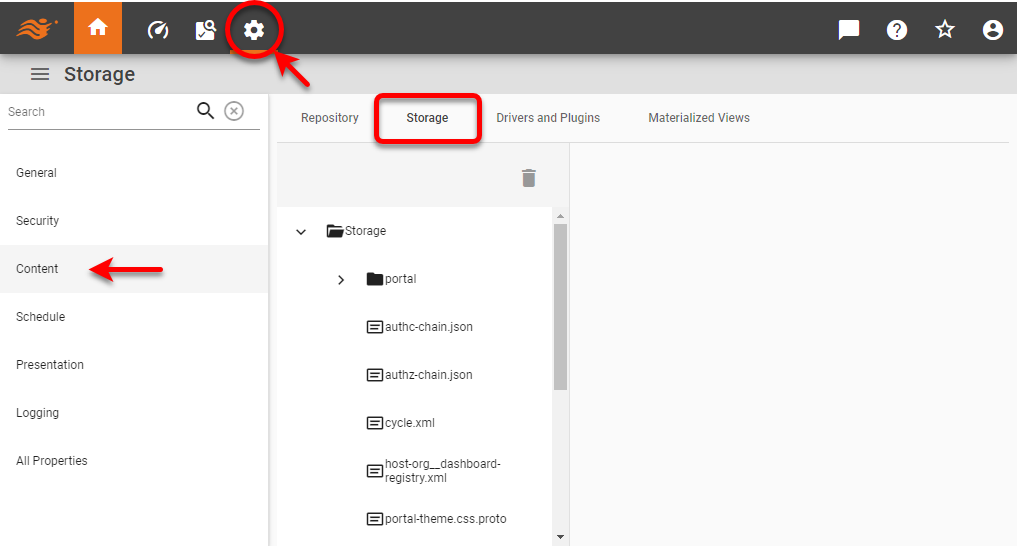The image size is (1017, 546).
Task: Open the Settings gear icon
Action: [x=254, y=30]
